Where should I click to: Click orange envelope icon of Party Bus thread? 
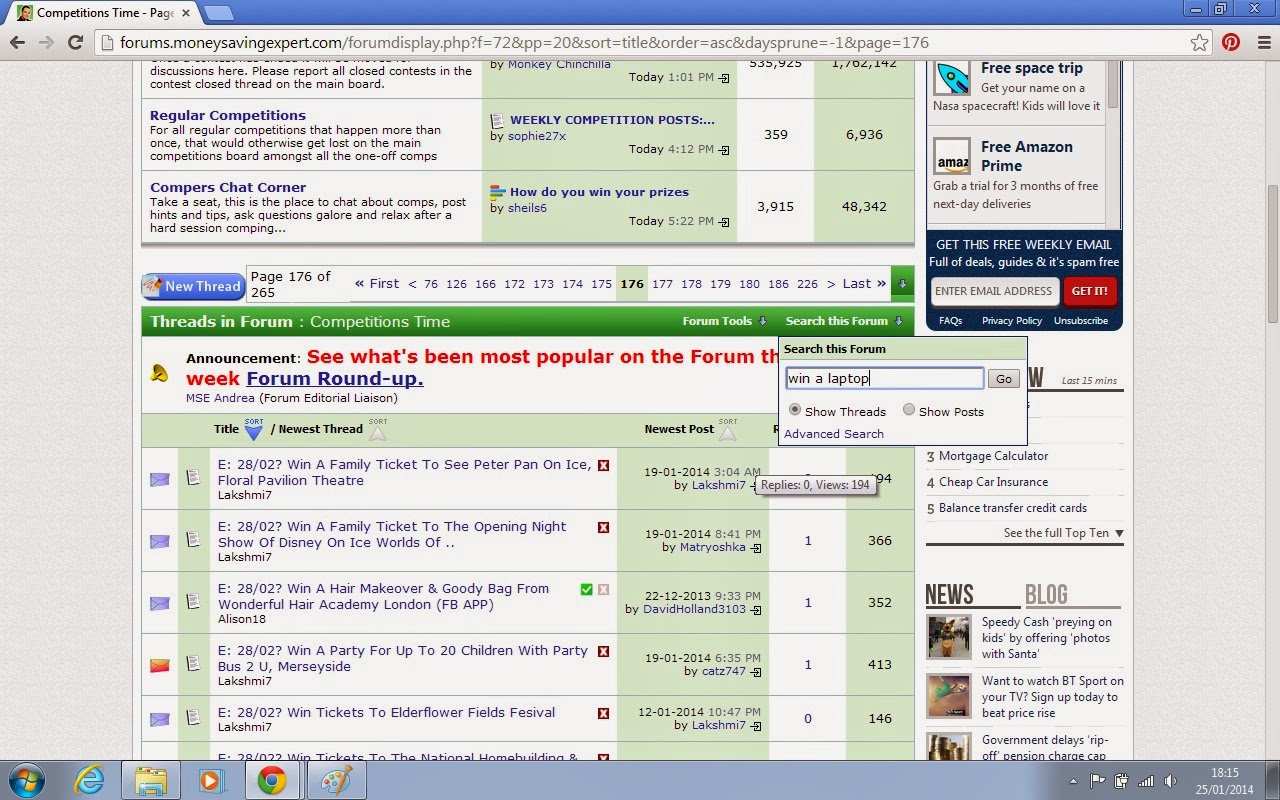160,665
